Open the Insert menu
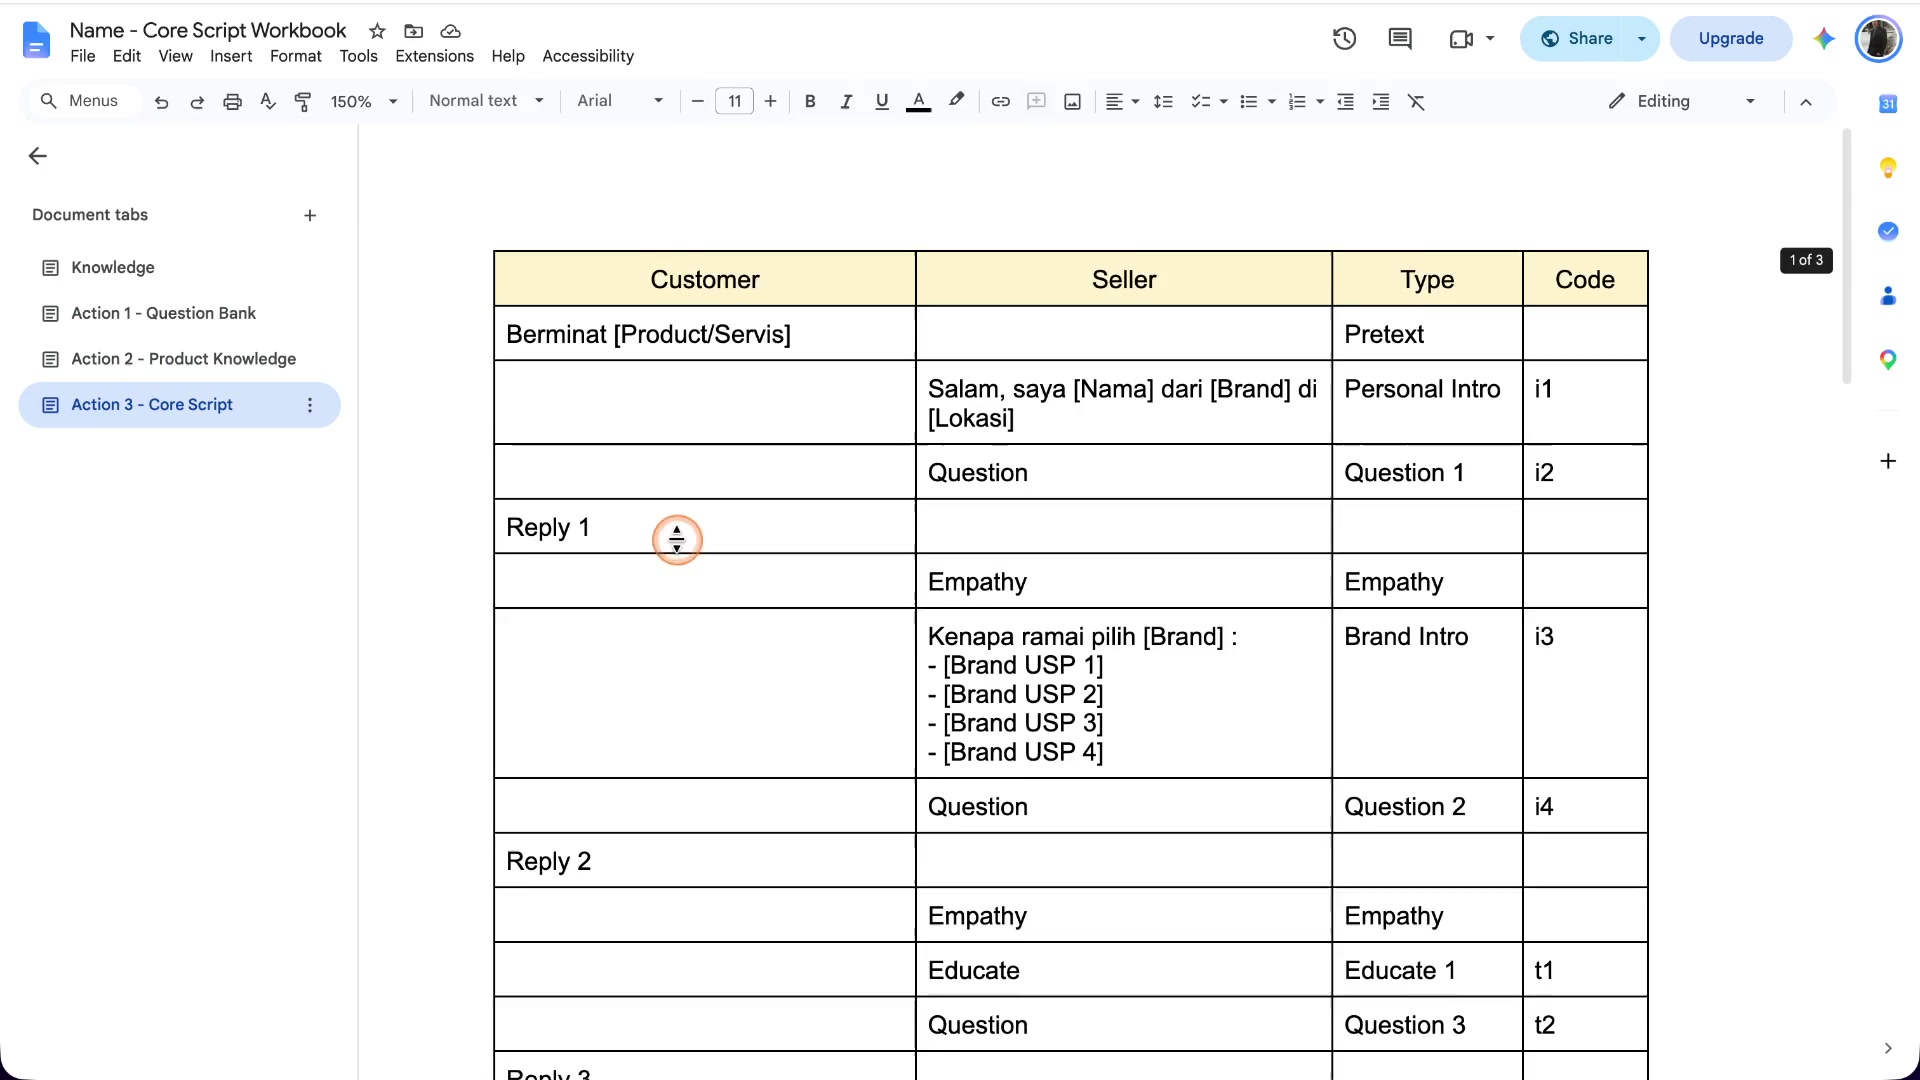 tap(231, 56)
